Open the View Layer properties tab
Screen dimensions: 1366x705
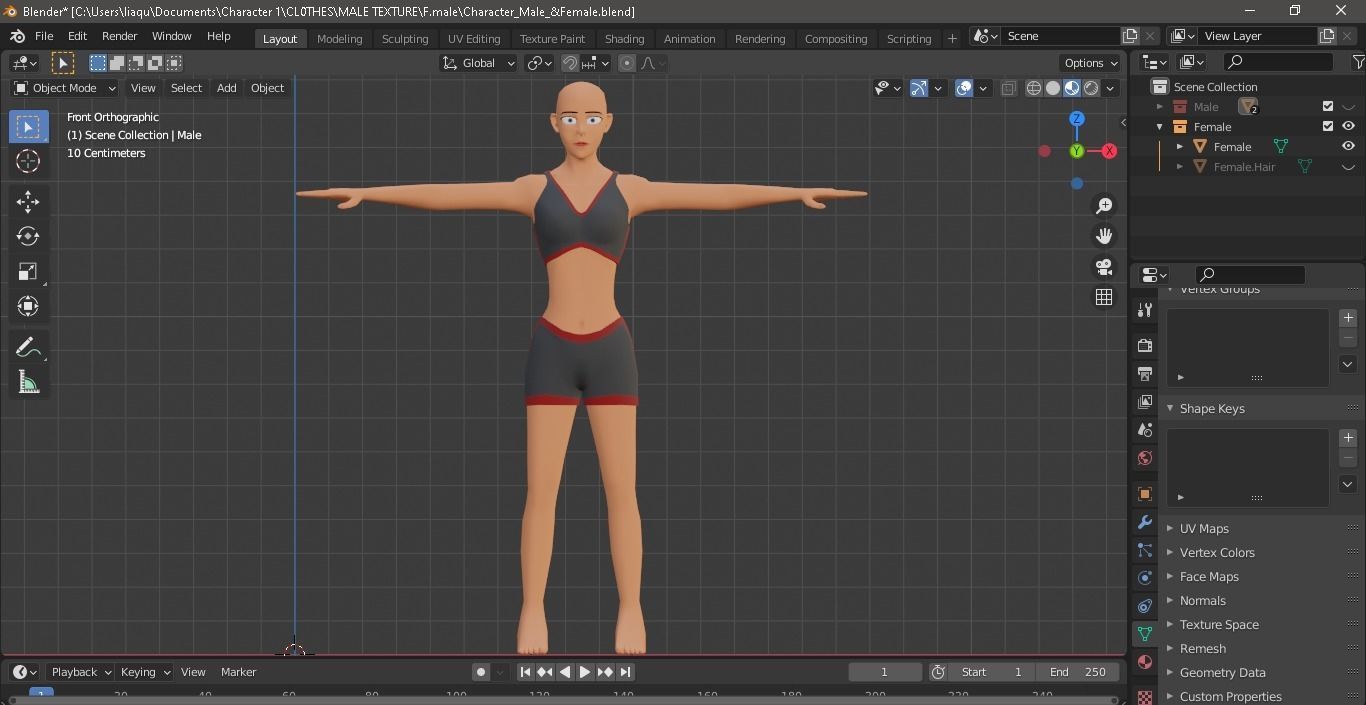[x=1145, y=402]
